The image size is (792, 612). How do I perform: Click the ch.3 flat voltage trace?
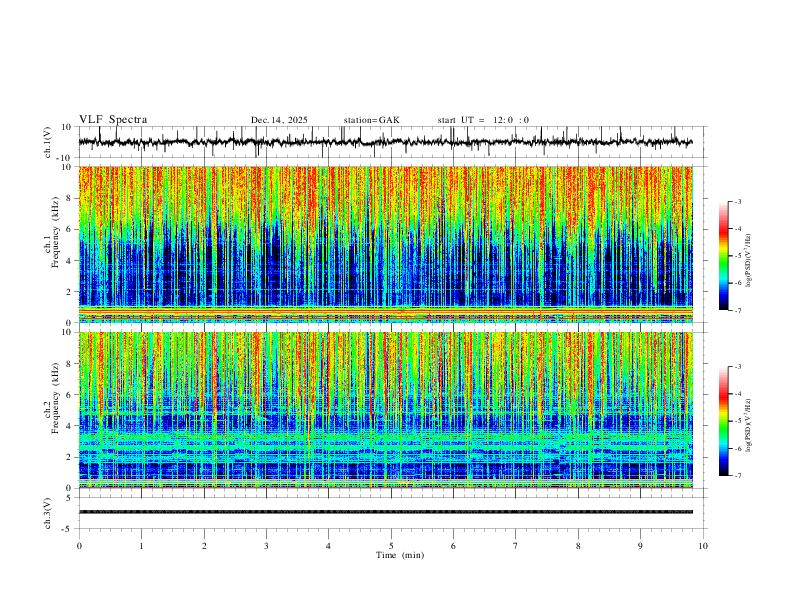click(385, 512)
